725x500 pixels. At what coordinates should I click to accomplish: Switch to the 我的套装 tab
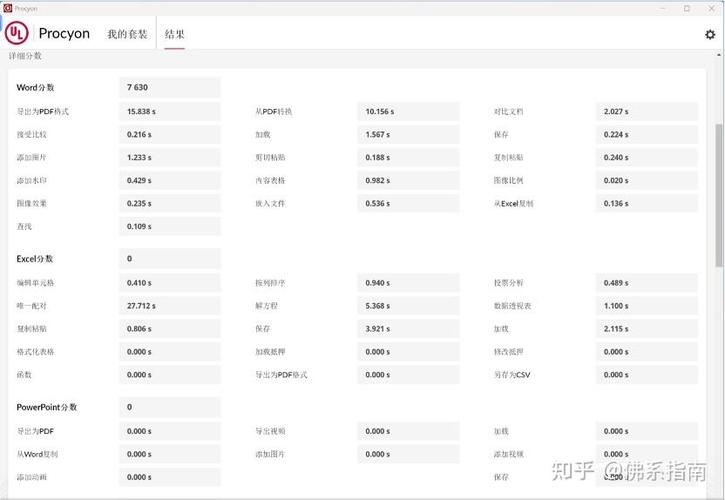click(127, 34)
